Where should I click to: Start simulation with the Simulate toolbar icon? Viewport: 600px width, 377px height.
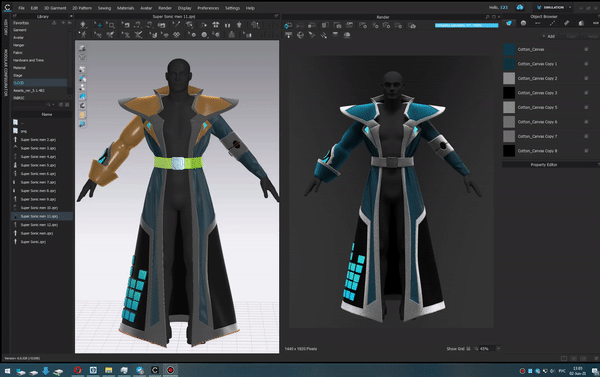tap(83, 25)
